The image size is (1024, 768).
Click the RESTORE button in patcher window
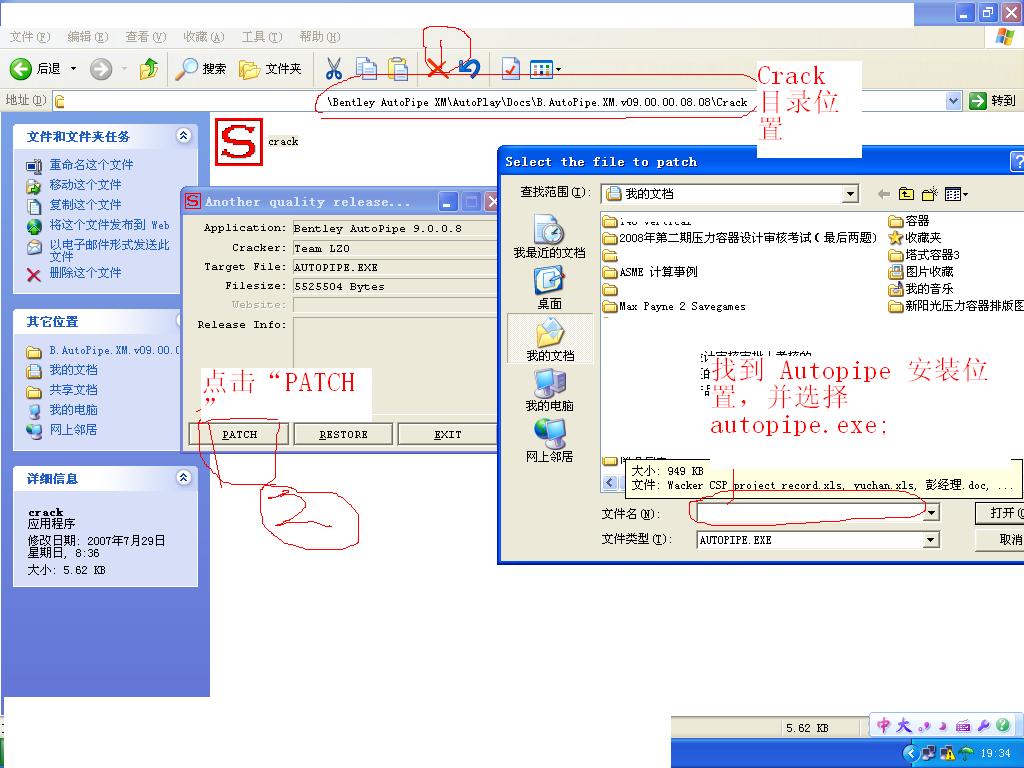(344, 434)
